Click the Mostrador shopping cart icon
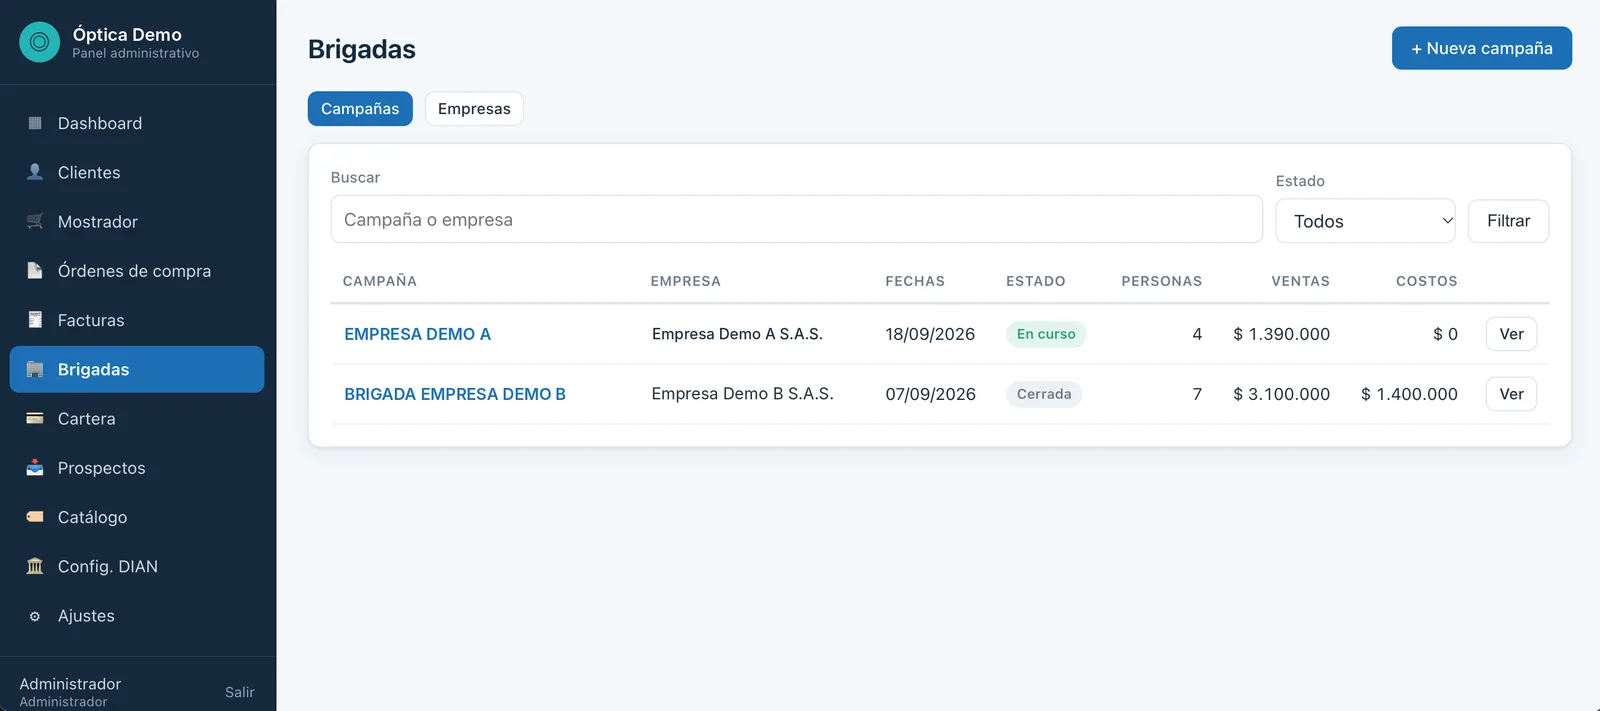The width and height of the screenshot is (1600, 711). pos(35,221)
